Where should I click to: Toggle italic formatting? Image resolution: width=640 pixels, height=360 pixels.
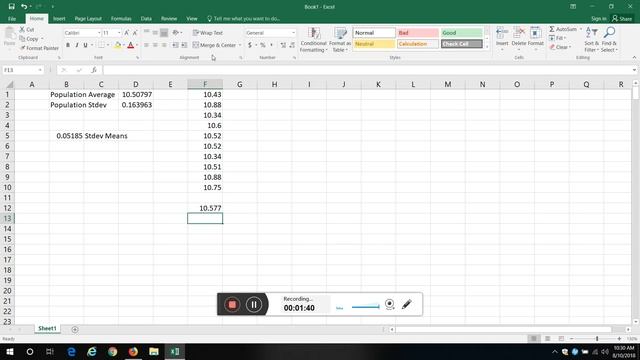tap(76, 45)
